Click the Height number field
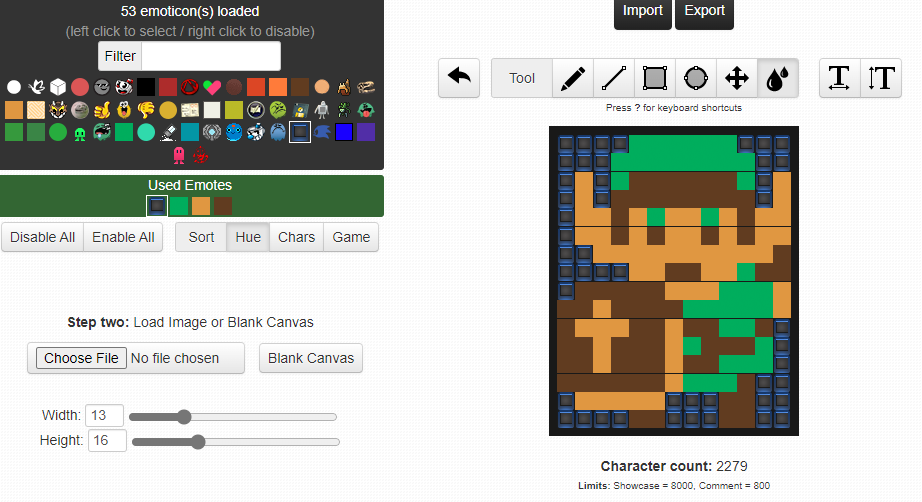922x502 pixels. coord(107,440)
